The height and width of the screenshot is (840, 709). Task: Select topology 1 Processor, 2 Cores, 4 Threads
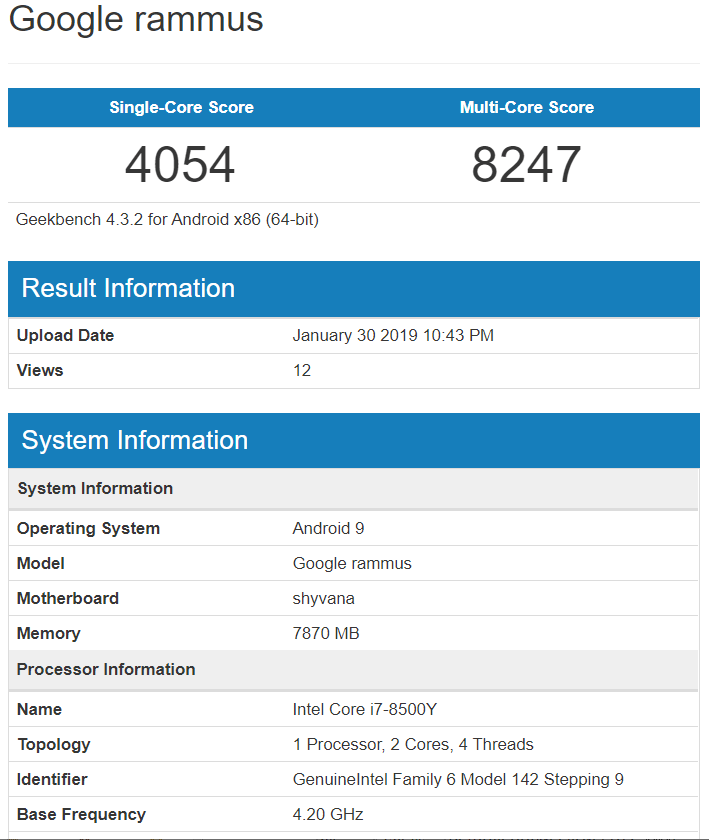click(x=413, y=745)
